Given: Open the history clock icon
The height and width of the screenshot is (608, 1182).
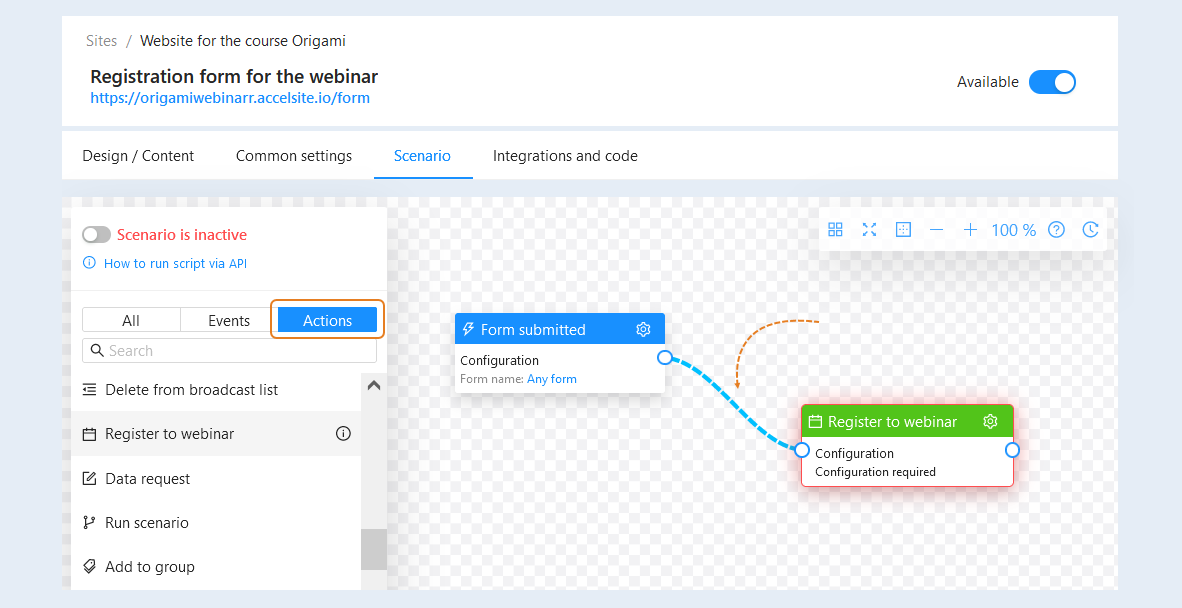Looking at the screenshot, I should pyautogui.click(x=1090, y=230).
